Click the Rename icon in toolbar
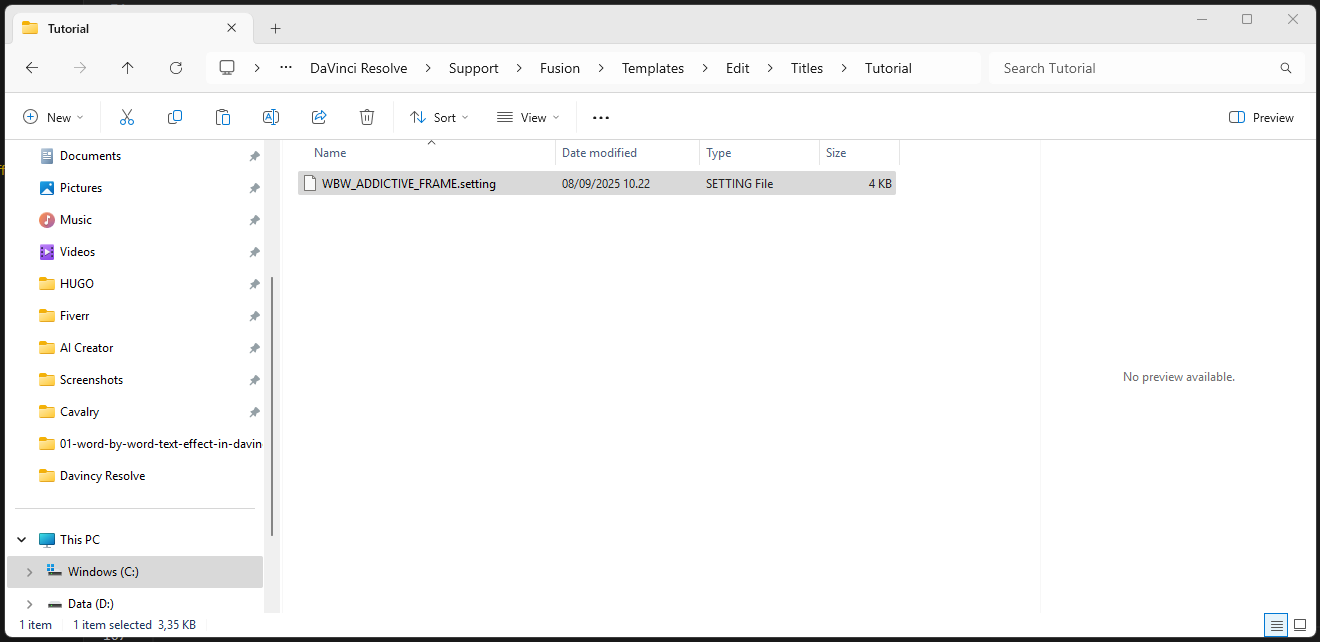This screenshot has height=642, width=1320. (x=270, y=118)
